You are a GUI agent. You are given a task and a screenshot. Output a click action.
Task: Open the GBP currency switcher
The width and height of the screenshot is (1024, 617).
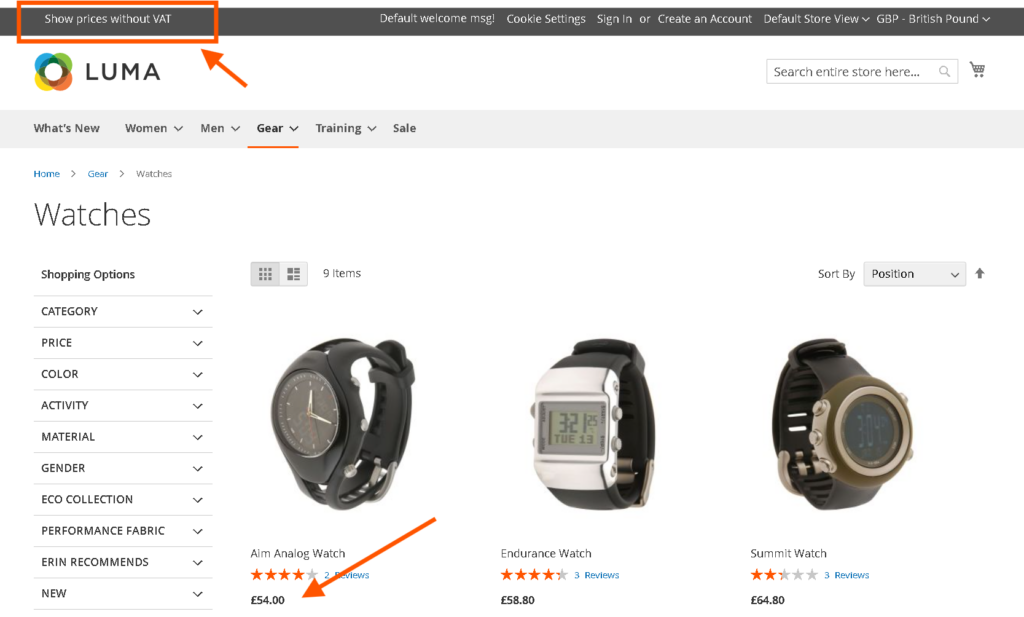coord(933,19)
